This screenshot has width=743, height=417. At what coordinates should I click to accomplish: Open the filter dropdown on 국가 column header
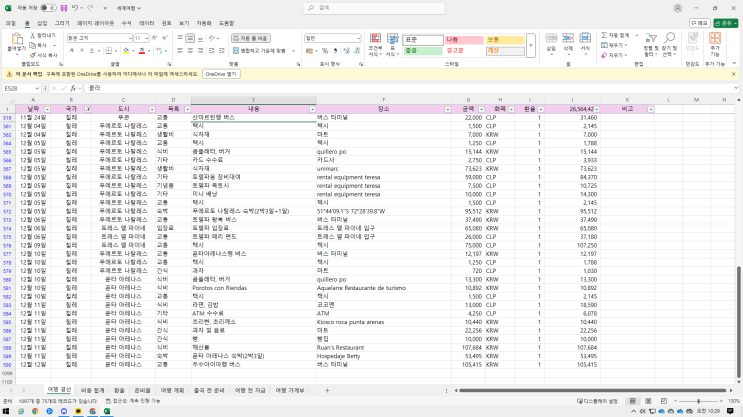click(x=88, y=109)
